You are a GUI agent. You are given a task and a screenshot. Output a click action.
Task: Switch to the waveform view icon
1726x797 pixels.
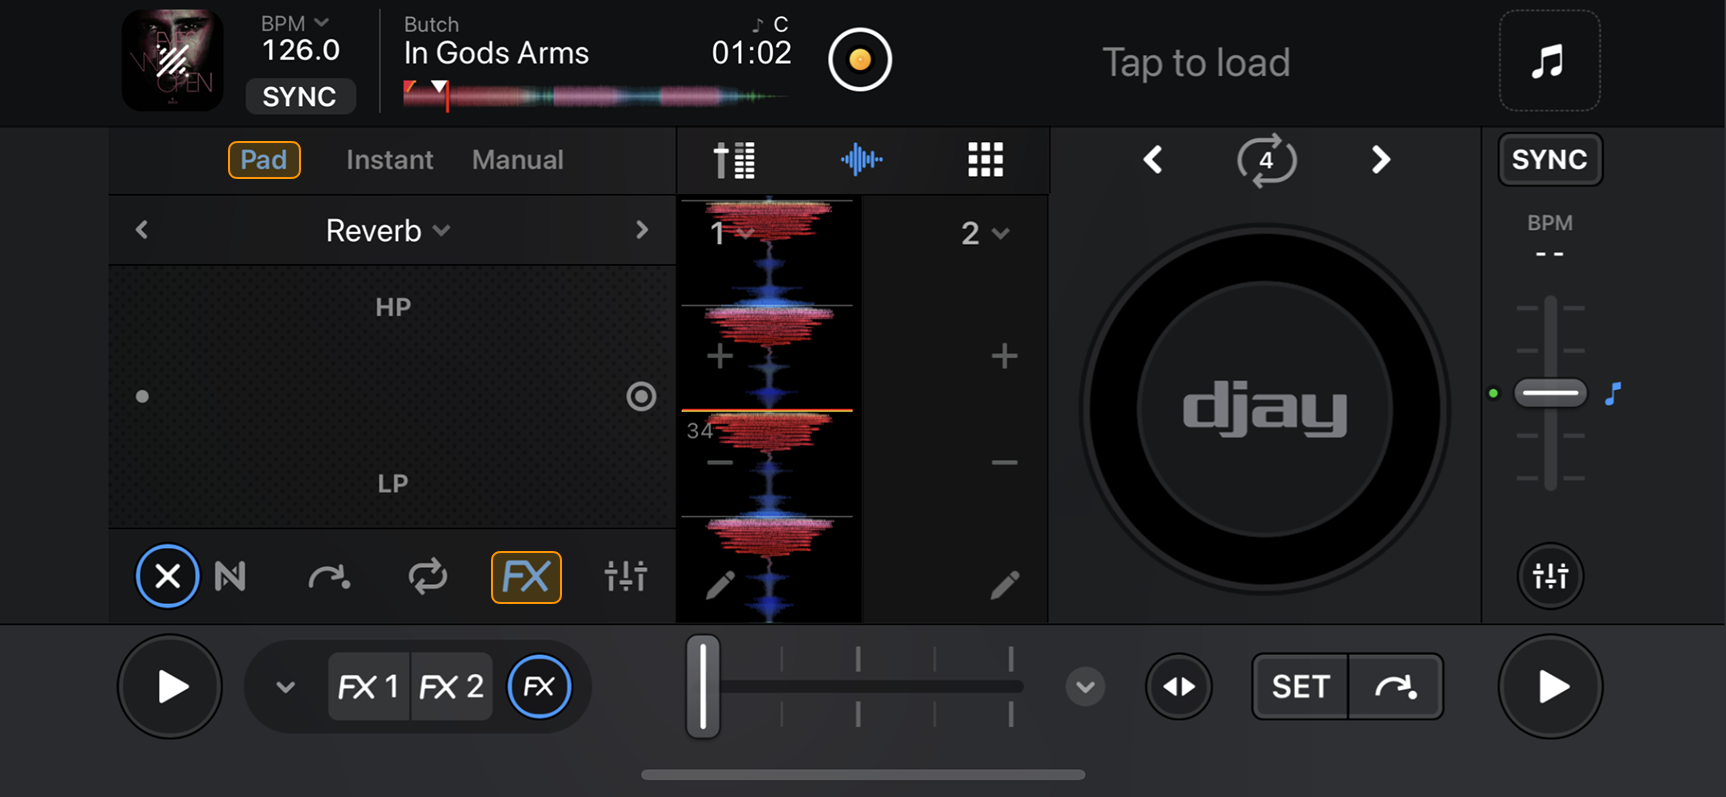pyautogui.click(x=861, y=159)
